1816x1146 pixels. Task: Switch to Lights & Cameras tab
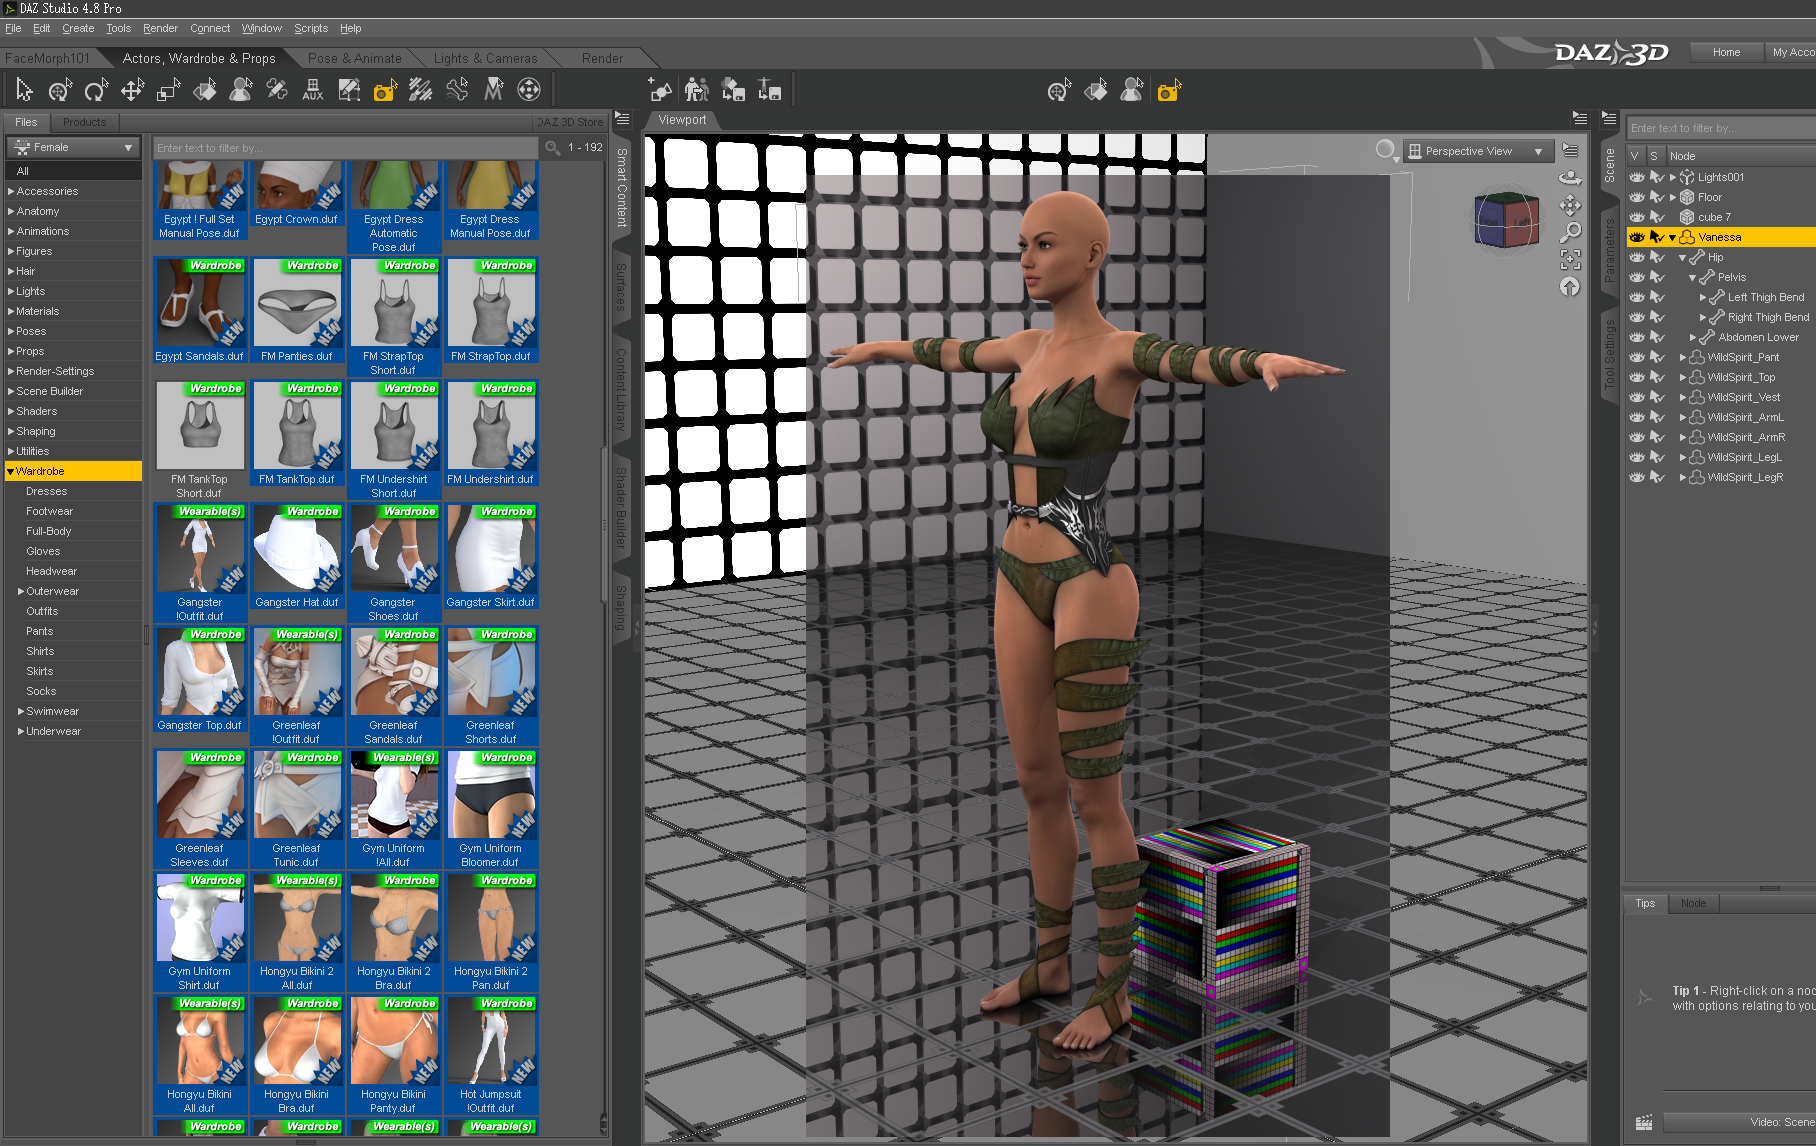point(486,58)
